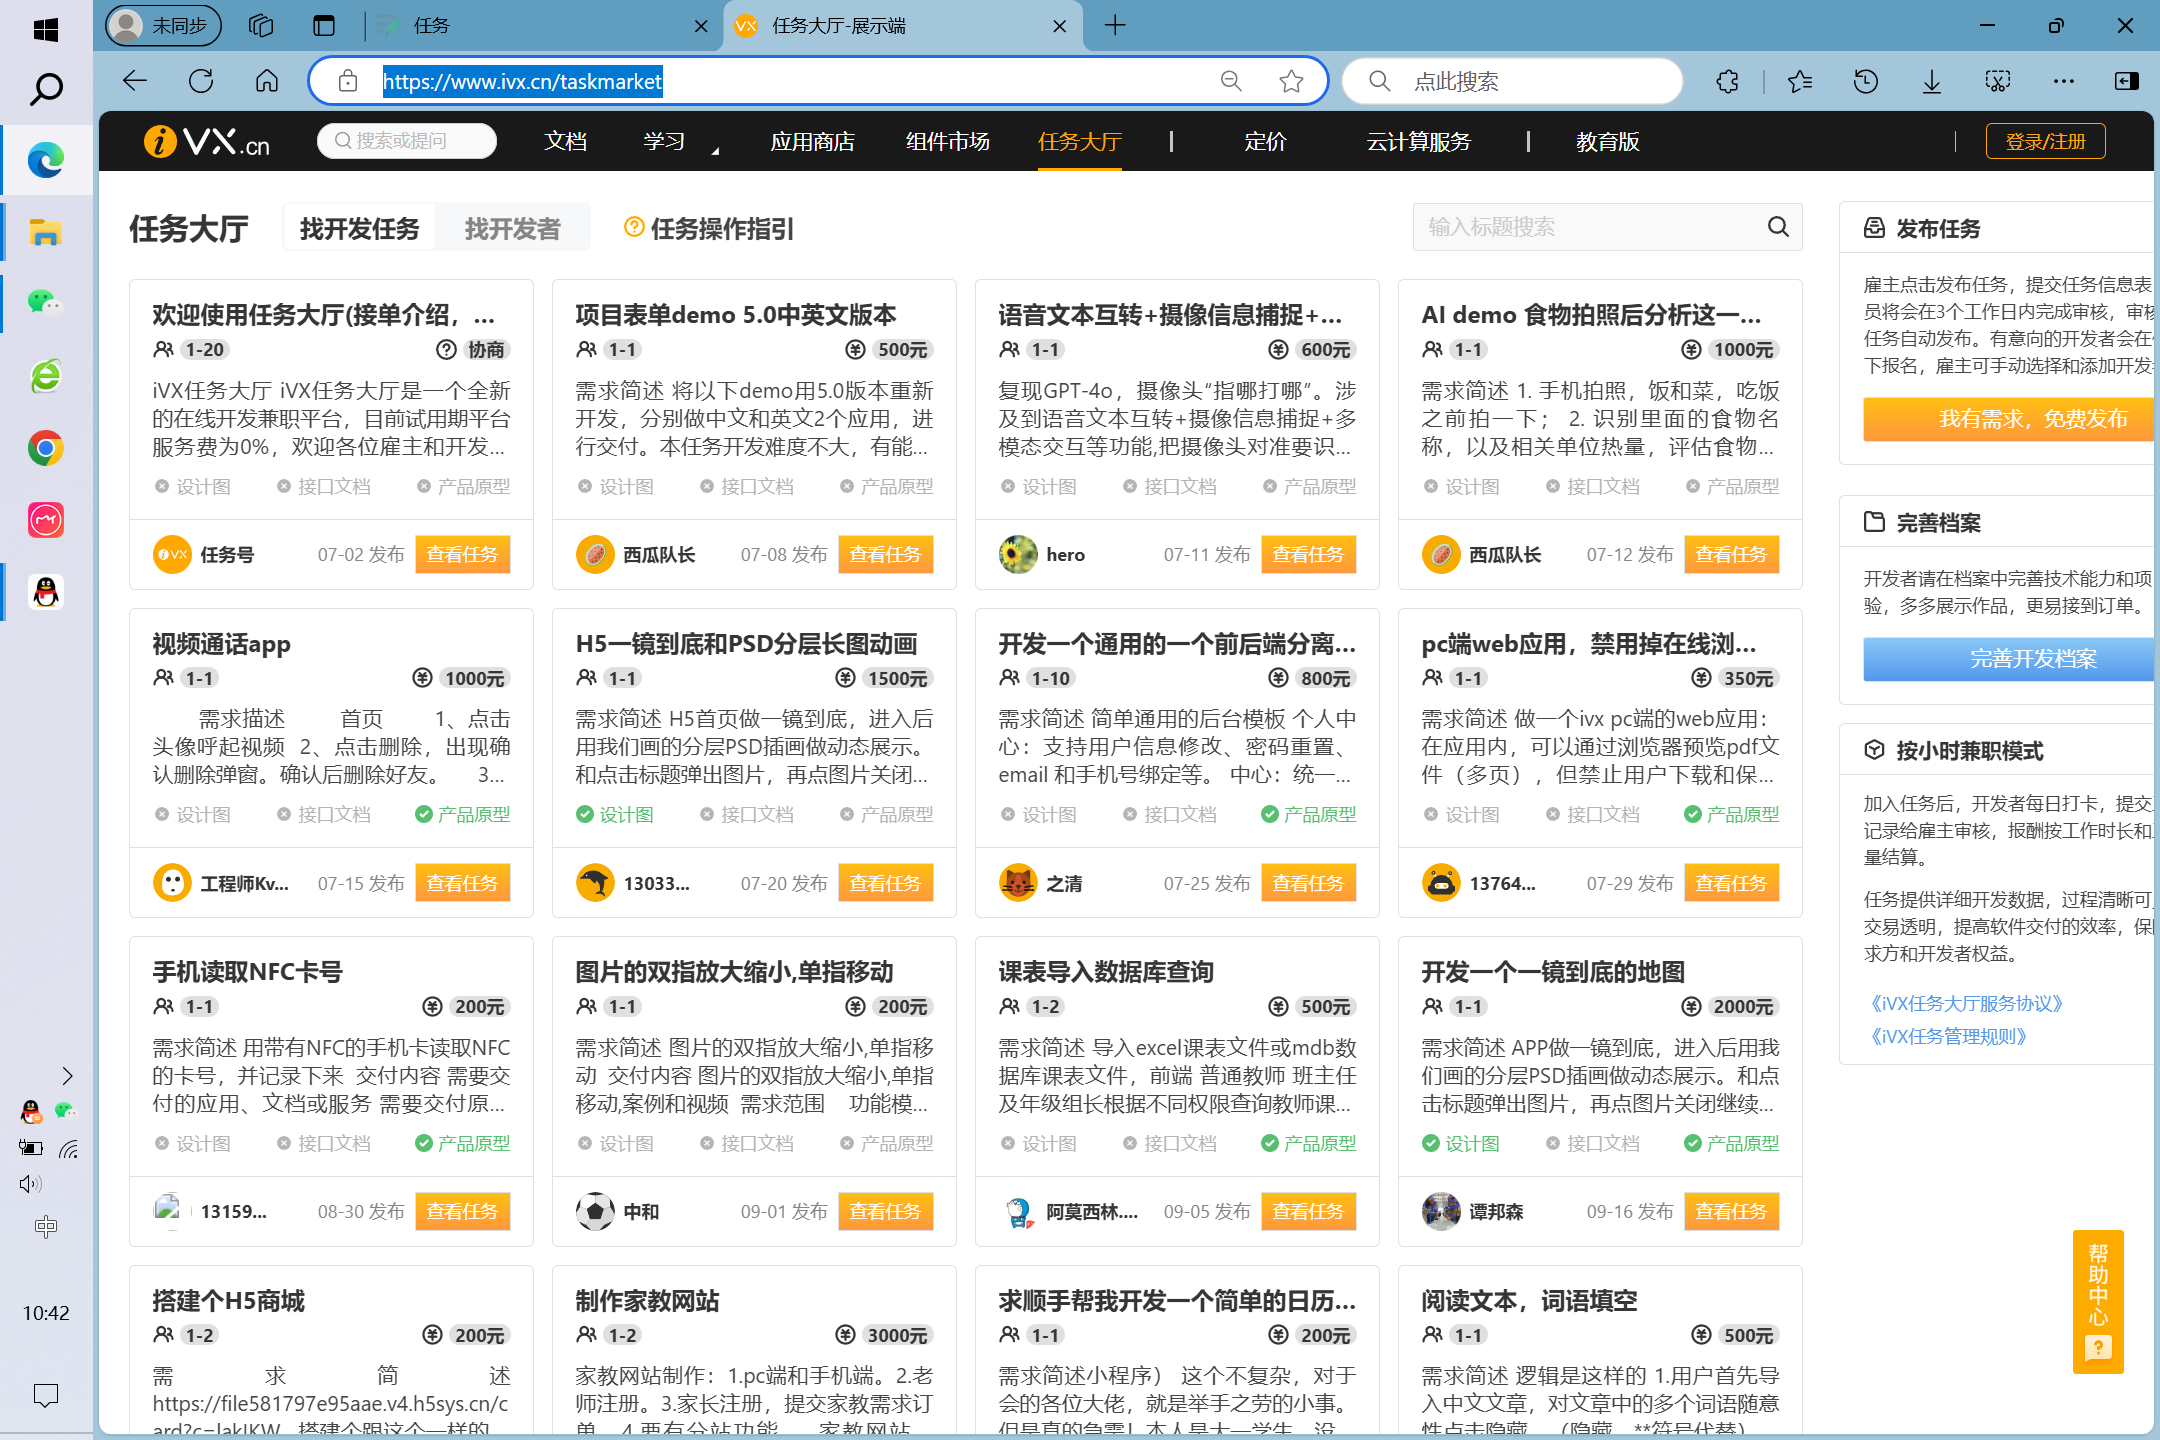Screen dimensions: 2160x1440
Task: Focus the 点此搜索 browser search box
Action: coord(1513,81)
